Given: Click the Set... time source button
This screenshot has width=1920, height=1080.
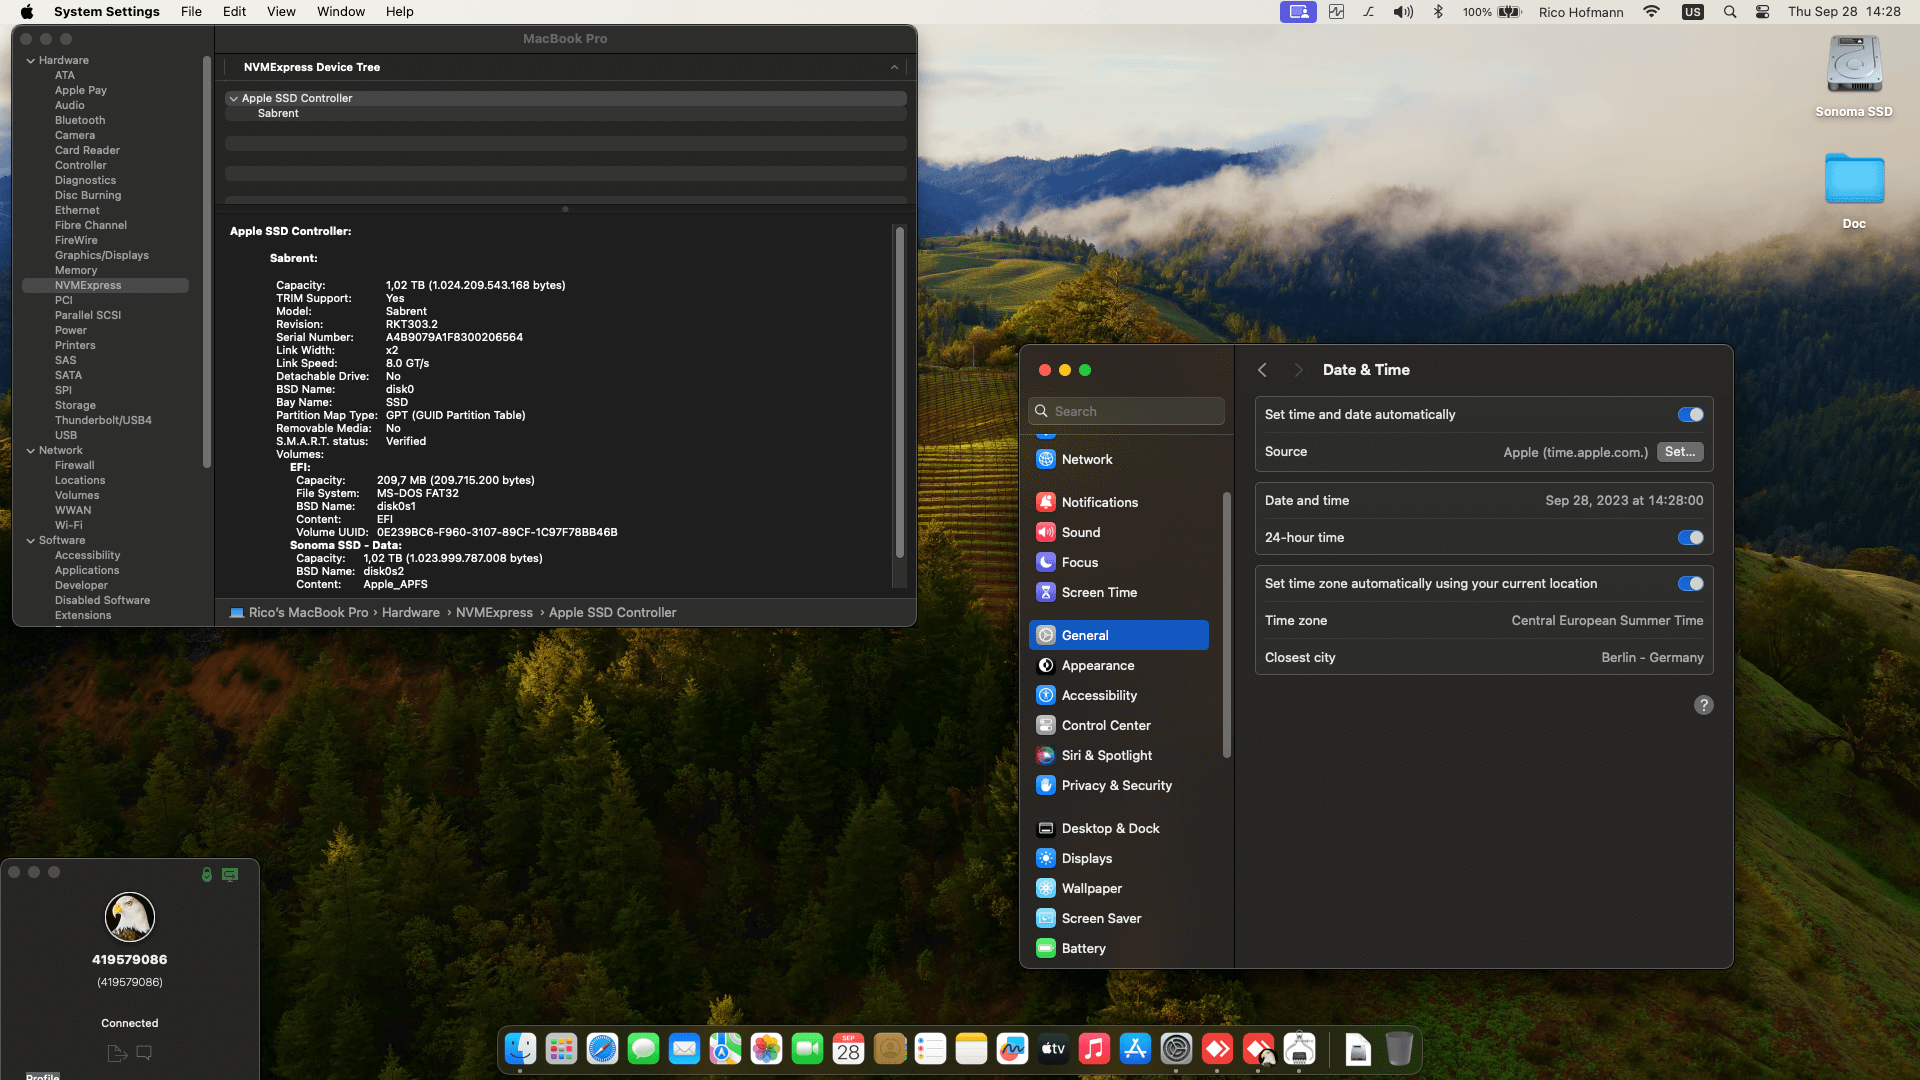Looking at the screenshot, I should pos(1679,452).
